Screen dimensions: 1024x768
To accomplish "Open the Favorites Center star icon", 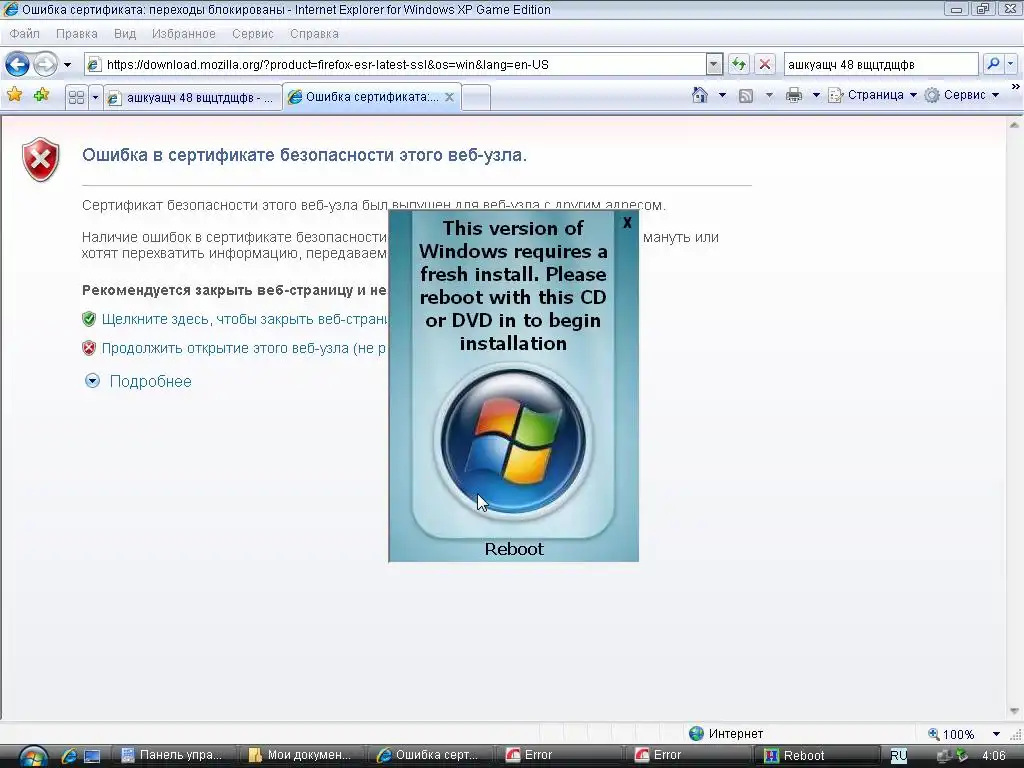I will pos(14,95).
